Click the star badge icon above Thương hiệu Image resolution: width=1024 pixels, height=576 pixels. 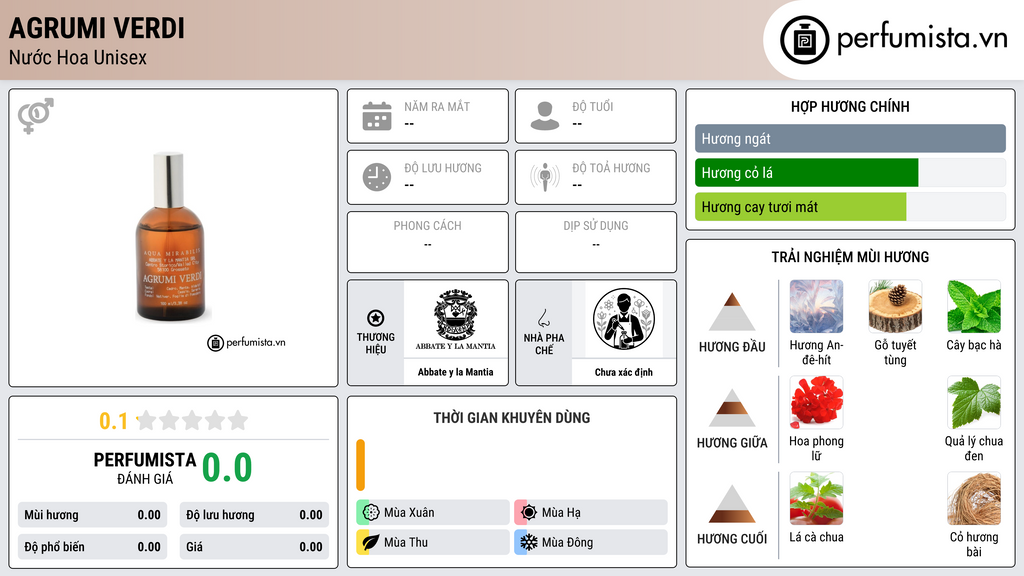tap(376, 318)
